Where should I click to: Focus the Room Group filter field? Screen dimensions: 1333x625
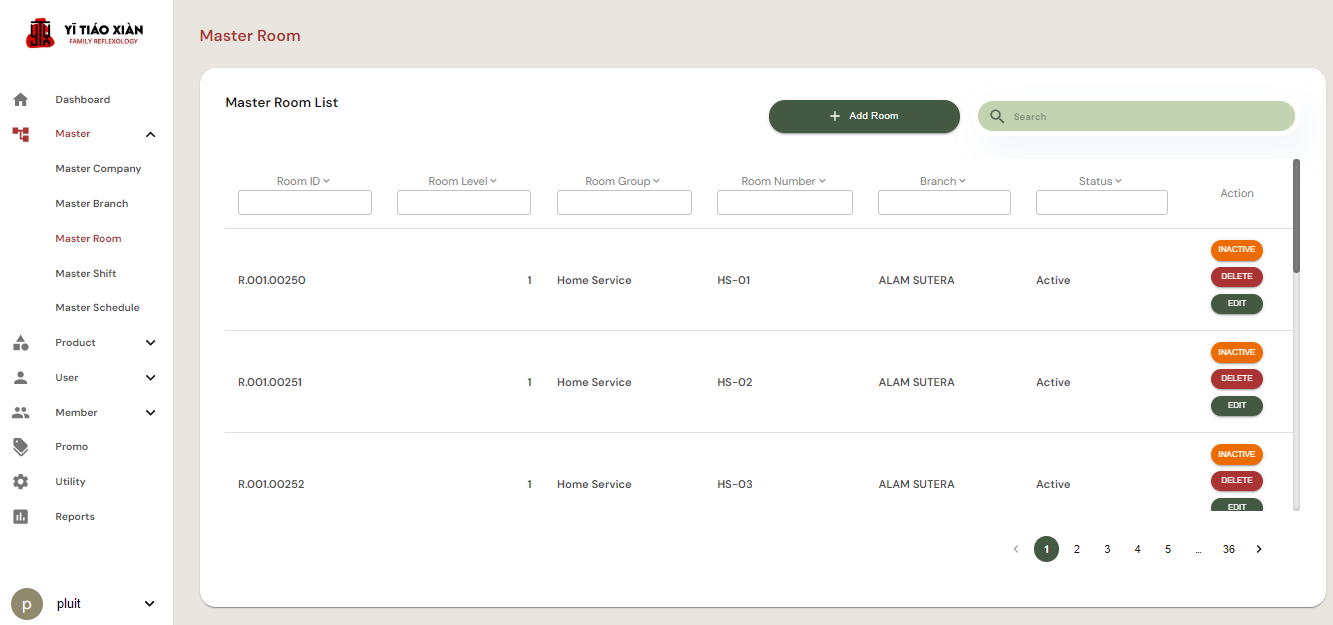pos(624,203)
